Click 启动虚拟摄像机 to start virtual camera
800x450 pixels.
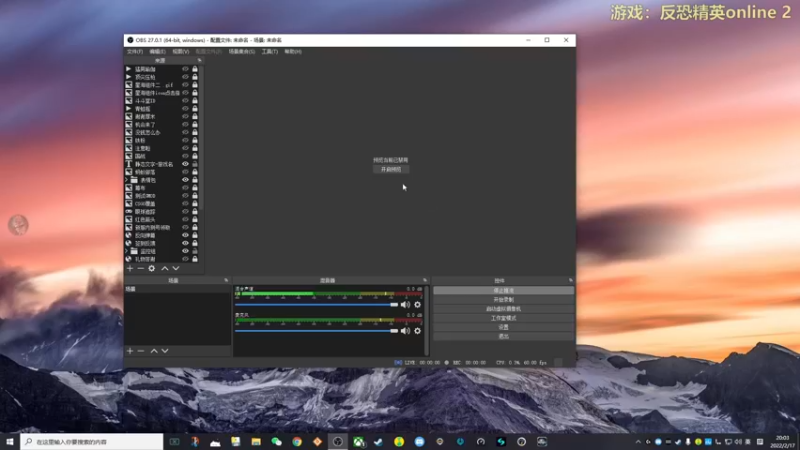[x=504, y=309]
